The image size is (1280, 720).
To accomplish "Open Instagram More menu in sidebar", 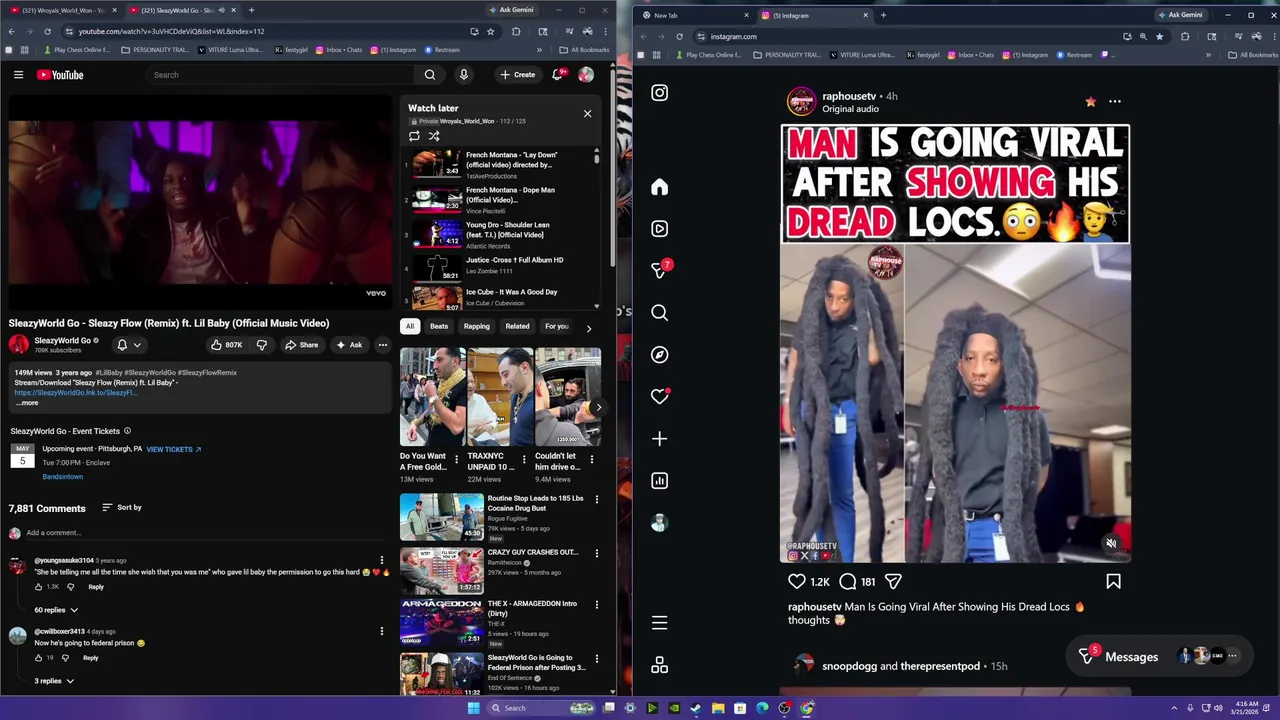I will 659,623.
